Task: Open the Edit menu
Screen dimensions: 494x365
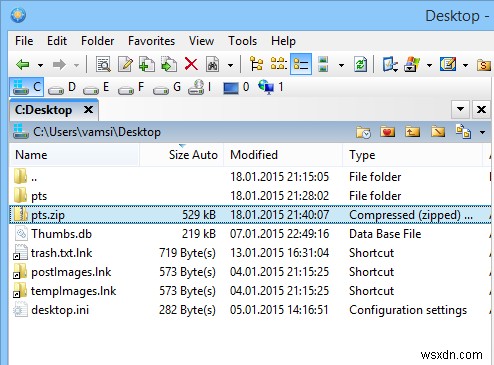Action: [57, 41]
